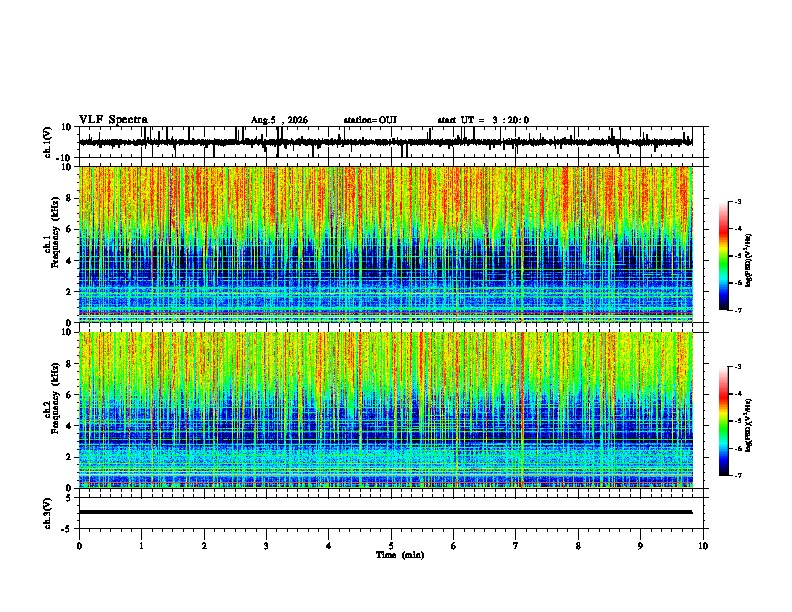This screenshot has width=792, height=612.
Task: Click the "4" kHz tick on ch.1 frequency axis
Action: 69,261
